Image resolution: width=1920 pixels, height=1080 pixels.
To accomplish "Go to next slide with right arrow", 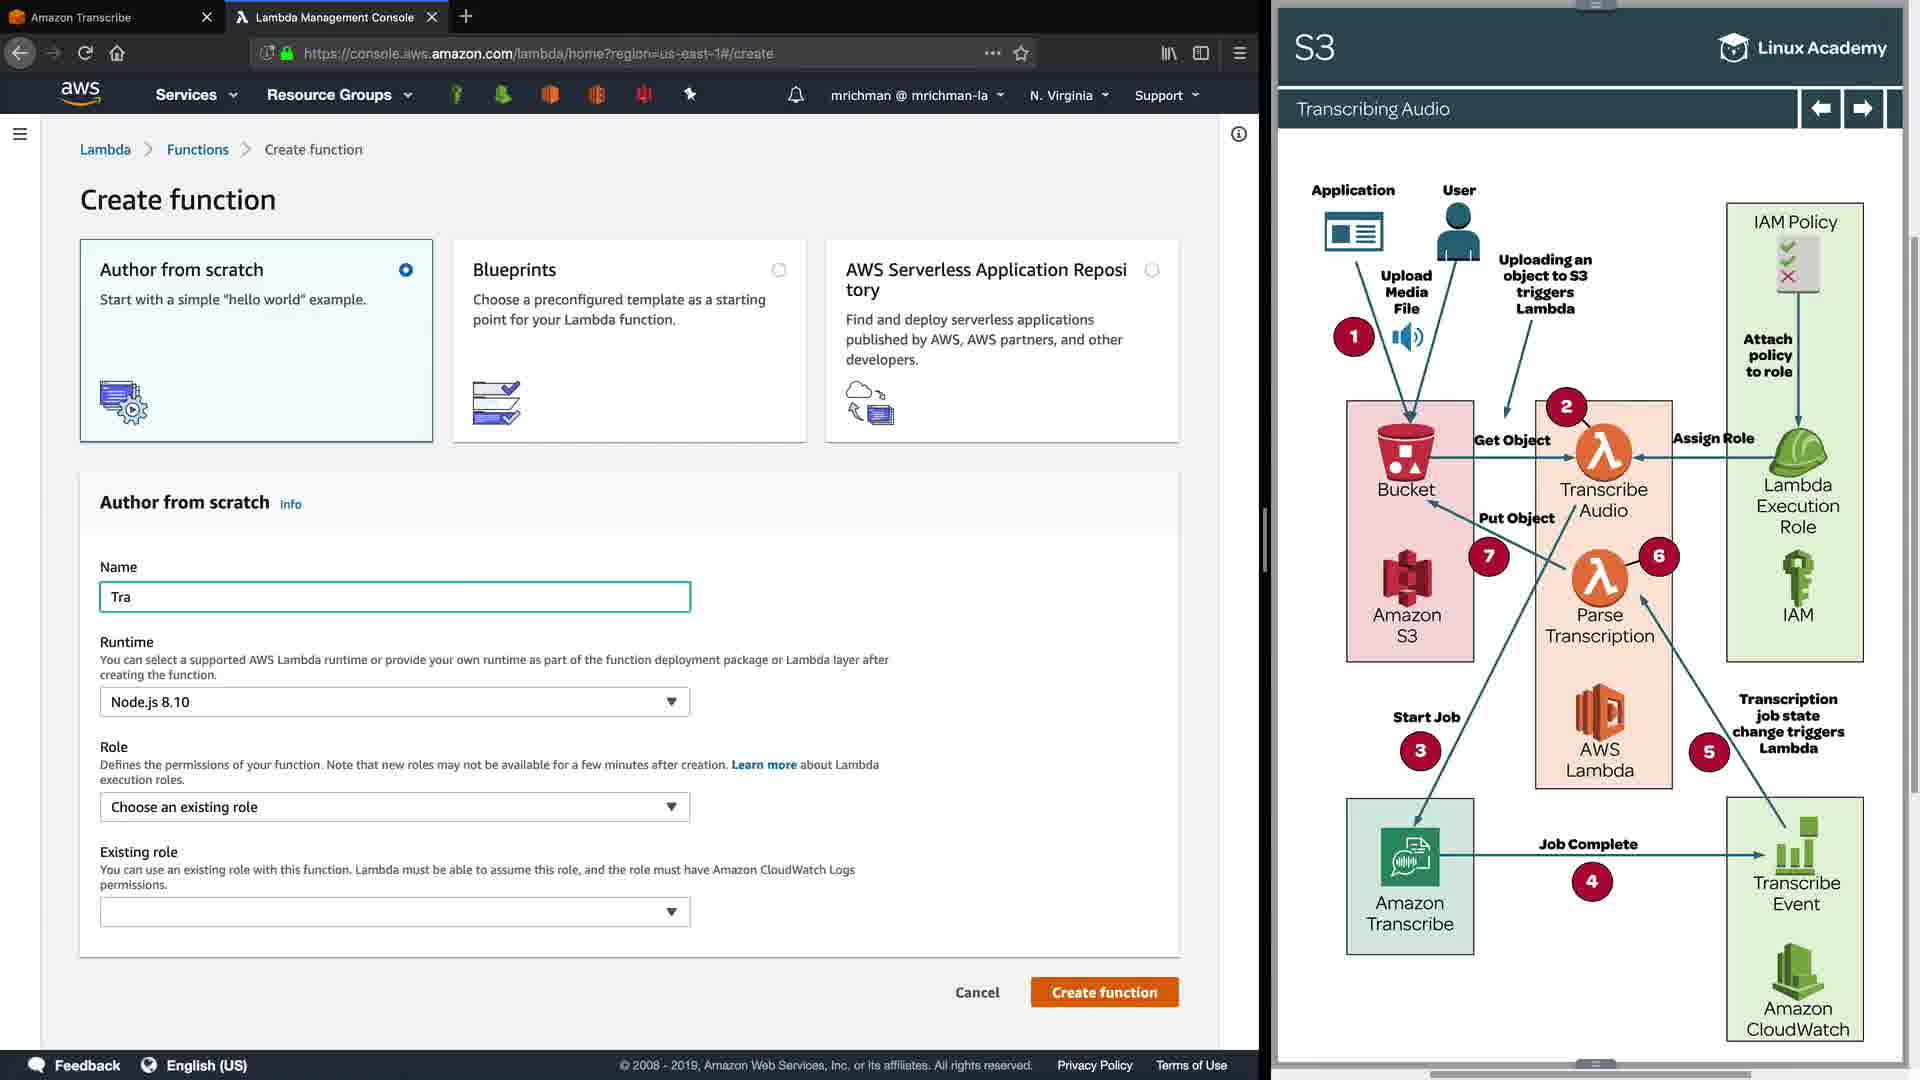I will pos(1862,109).
